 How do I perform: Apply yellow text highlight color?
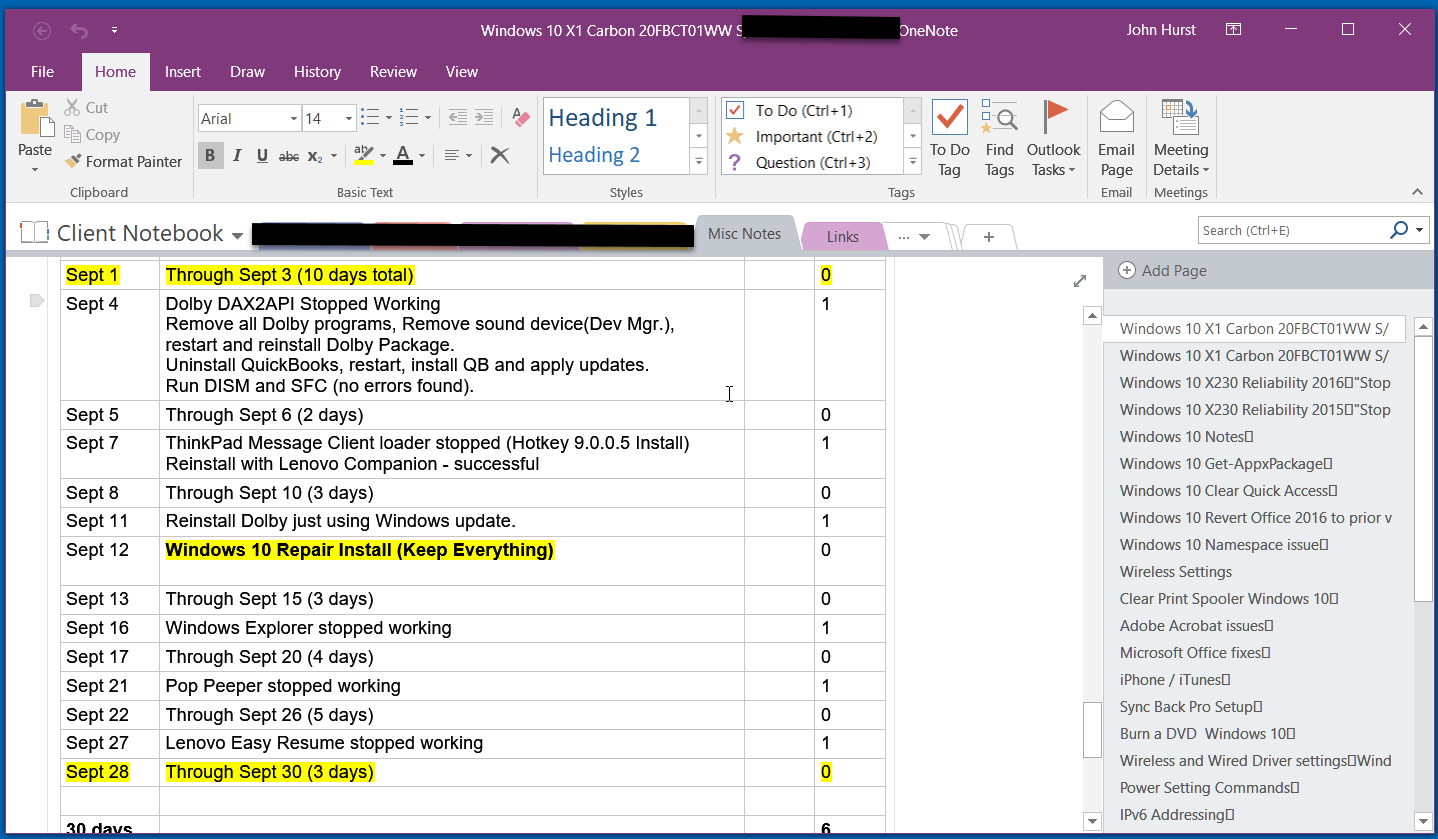[363, 155]
